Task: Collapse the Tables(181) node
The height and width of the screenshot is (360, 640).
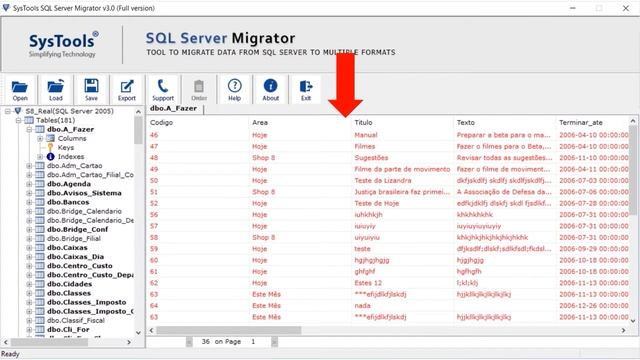Action: 18,120
